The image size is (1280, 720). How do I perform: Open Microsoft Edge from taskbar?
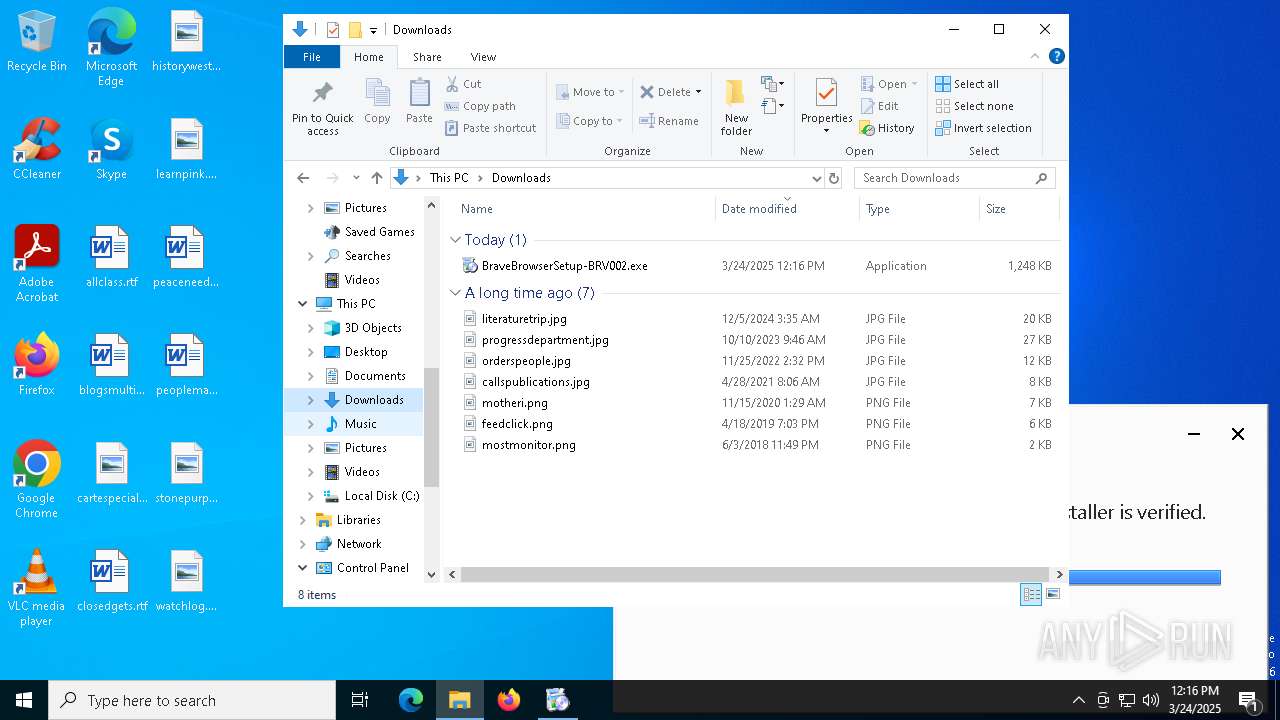411,700
